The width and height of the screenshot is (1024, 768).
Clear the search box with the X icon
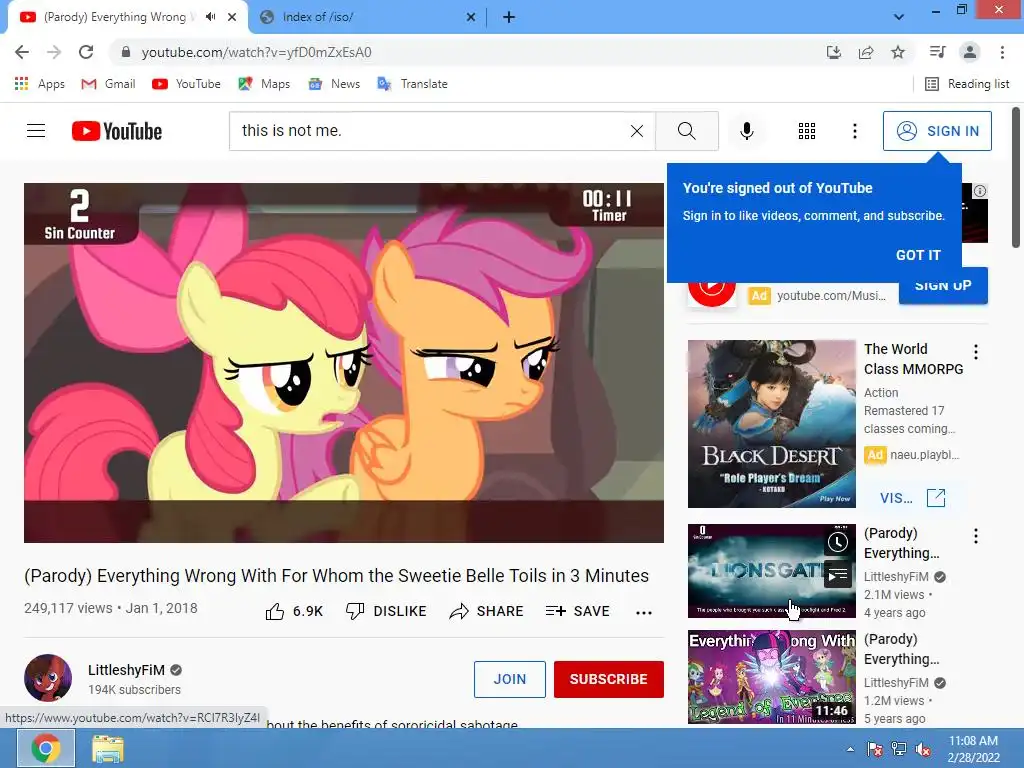[x=637, y=131]
